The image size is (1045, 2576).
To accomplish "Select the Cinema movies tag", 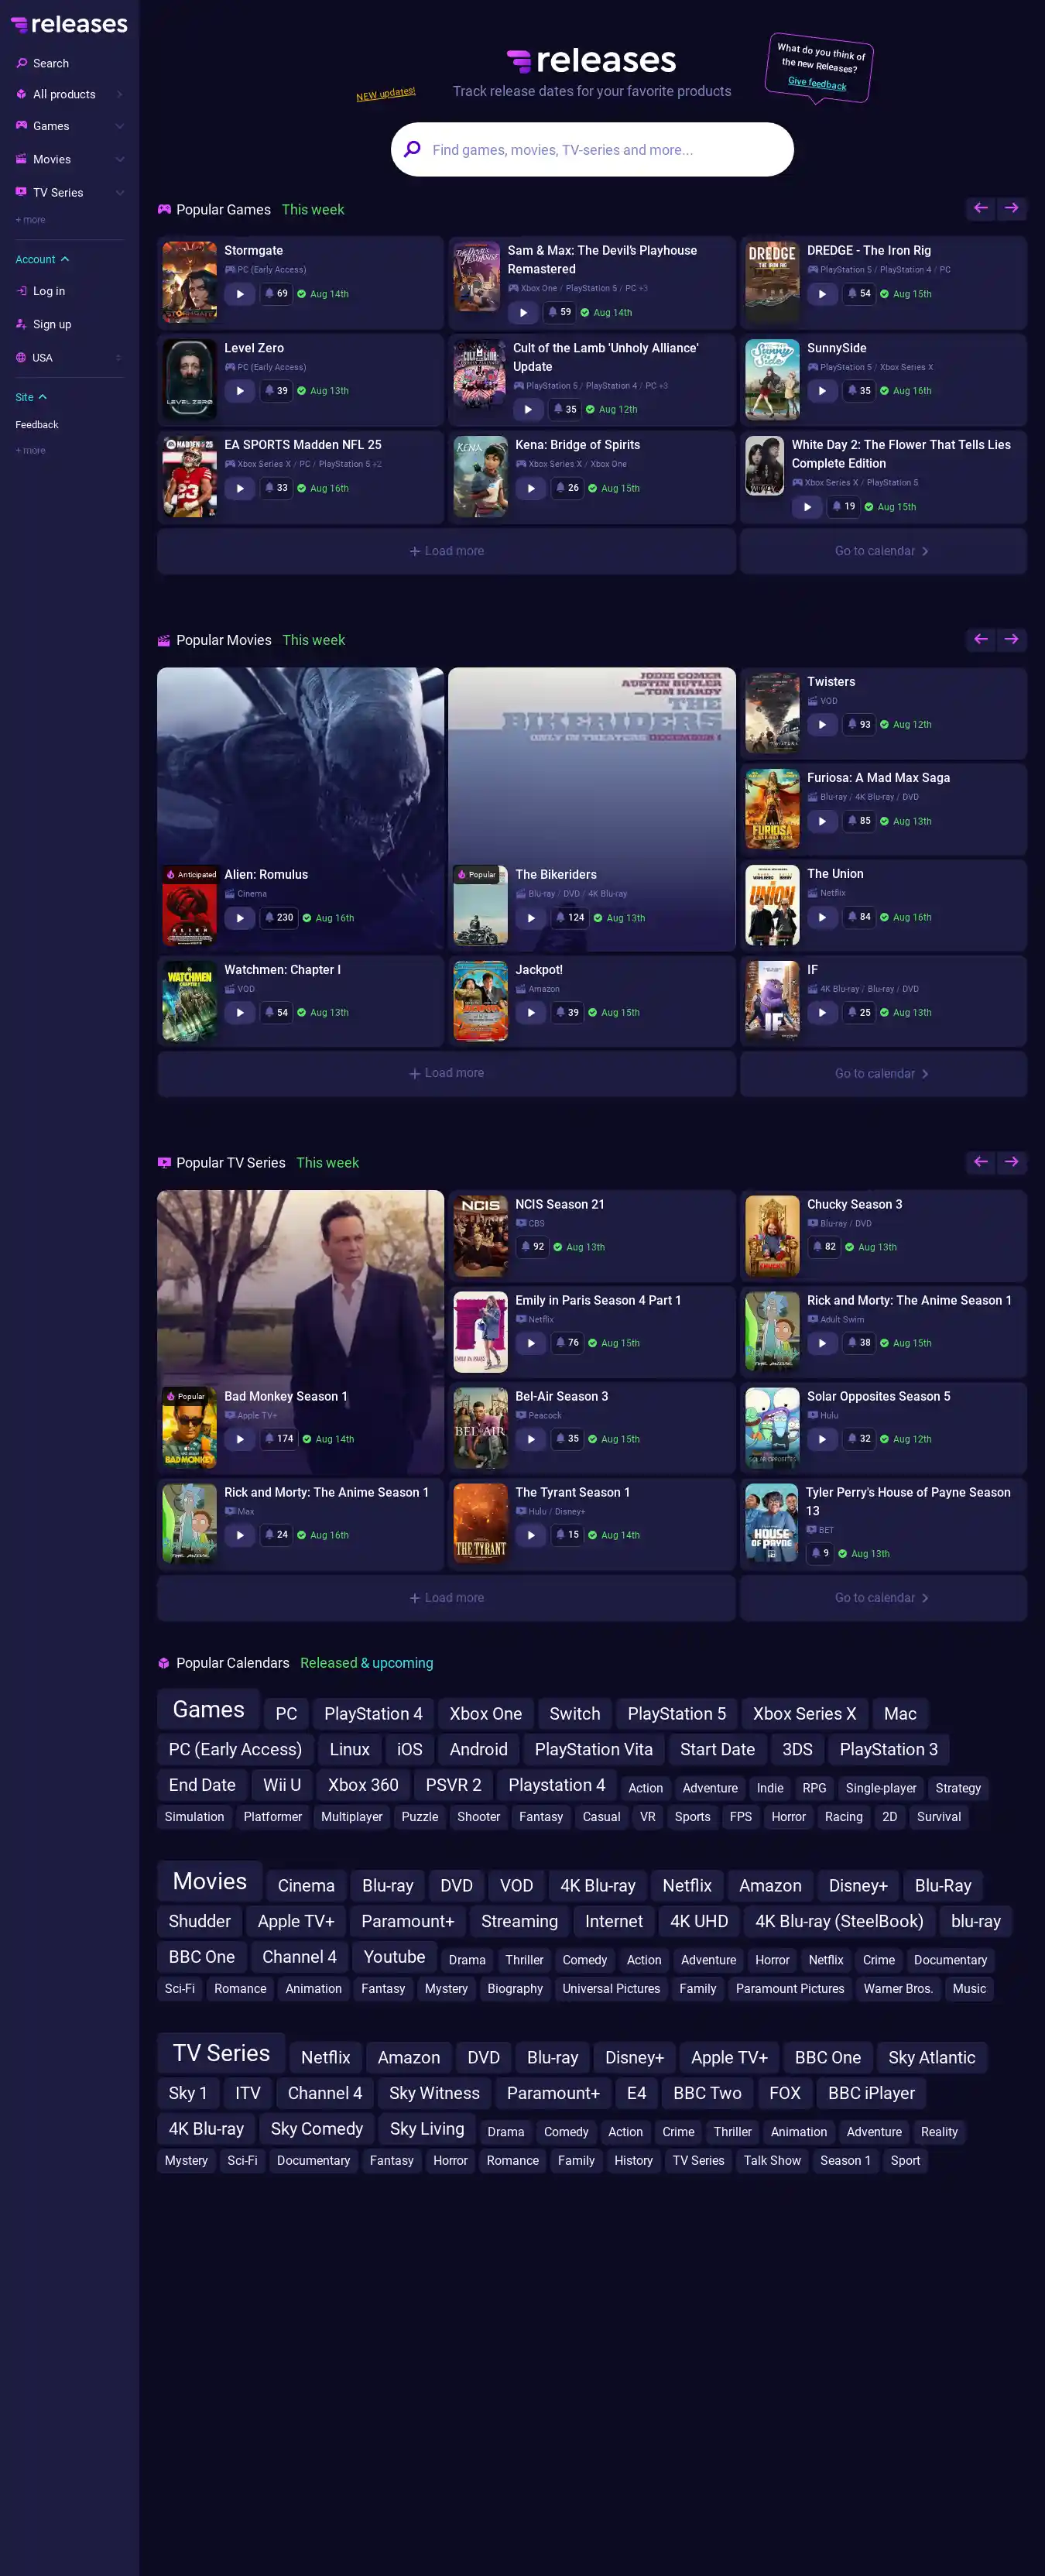I will point(306,1886).
